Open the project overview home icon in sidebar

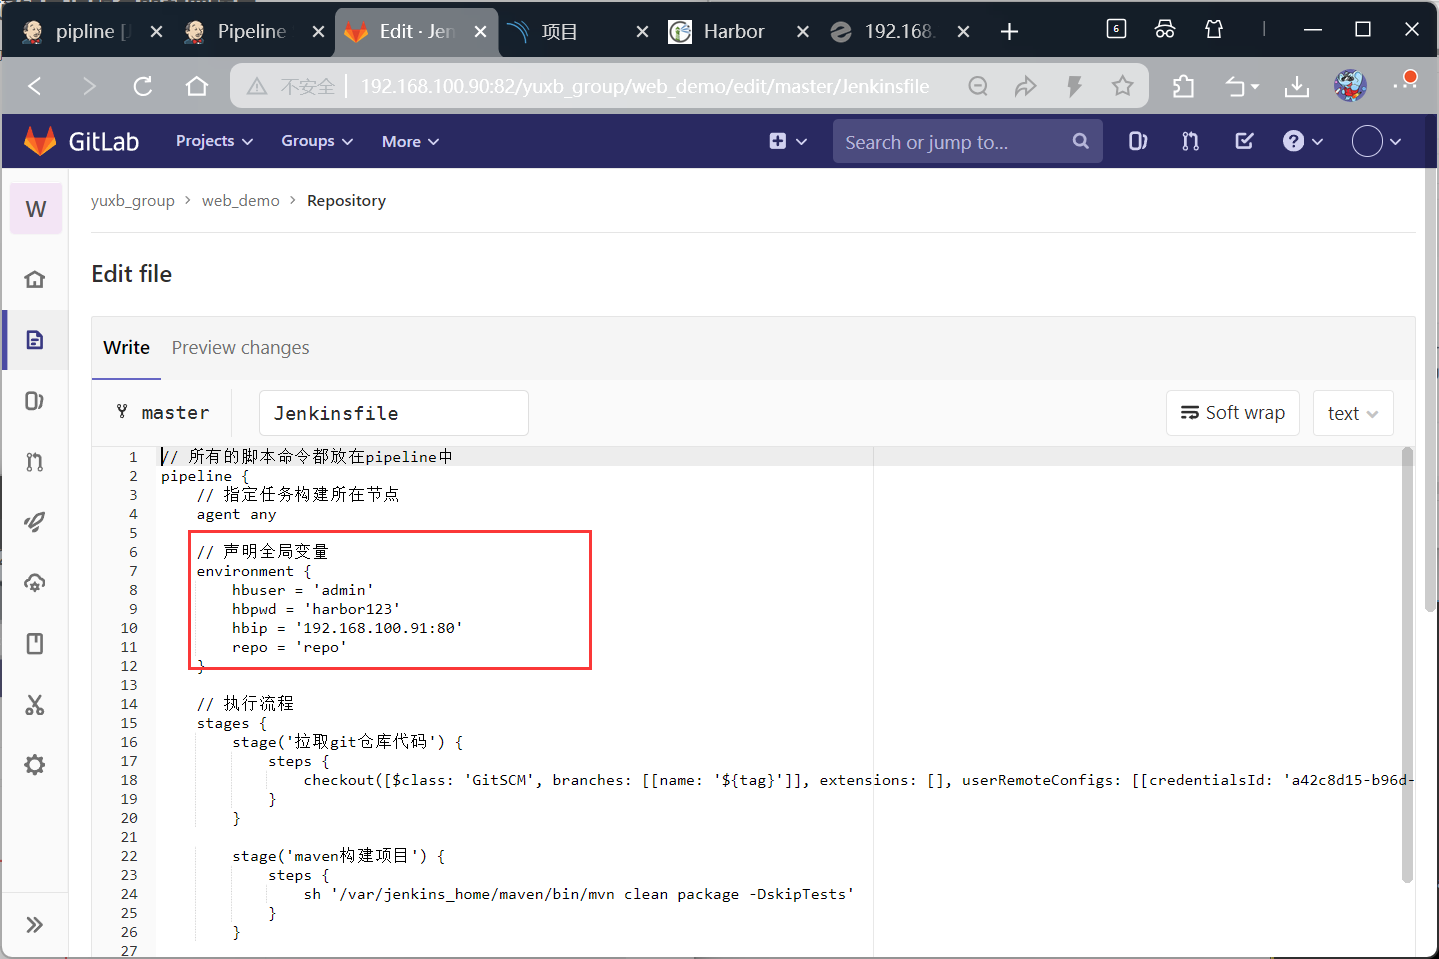(35, 279)
